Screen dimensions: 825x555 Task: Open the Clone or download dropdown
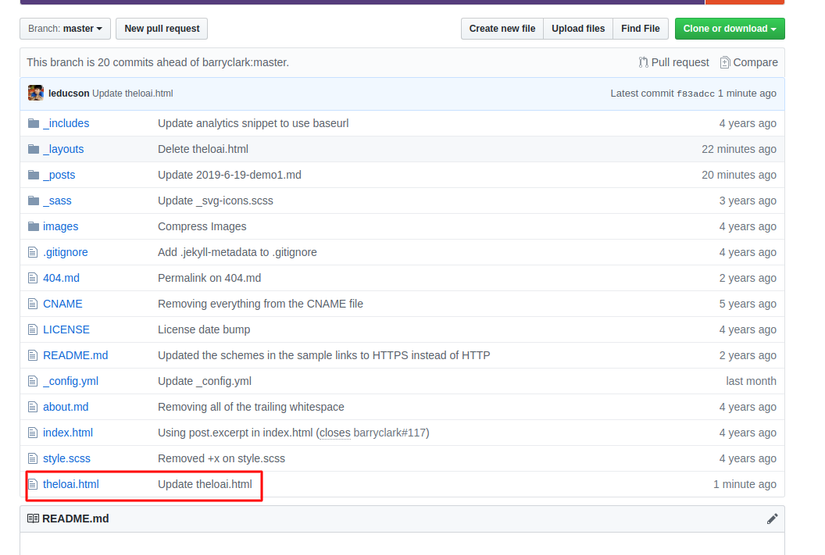tap(730, 28)
